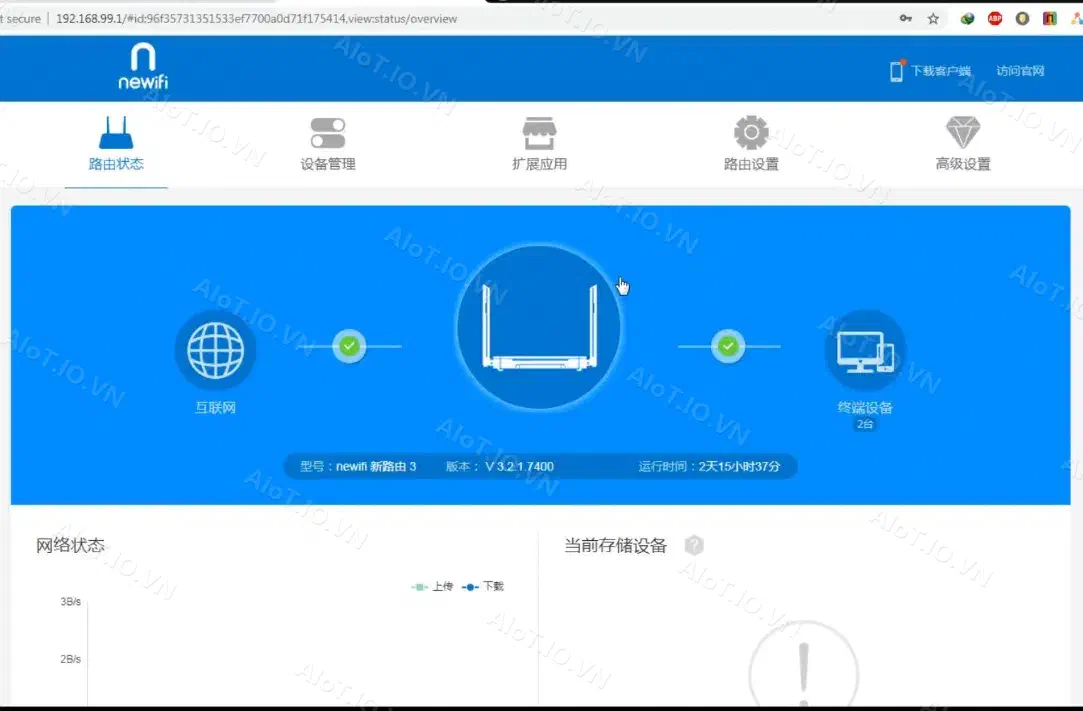
Task: Click the 3B/s axis label
Action: click(x=70, y=602)
